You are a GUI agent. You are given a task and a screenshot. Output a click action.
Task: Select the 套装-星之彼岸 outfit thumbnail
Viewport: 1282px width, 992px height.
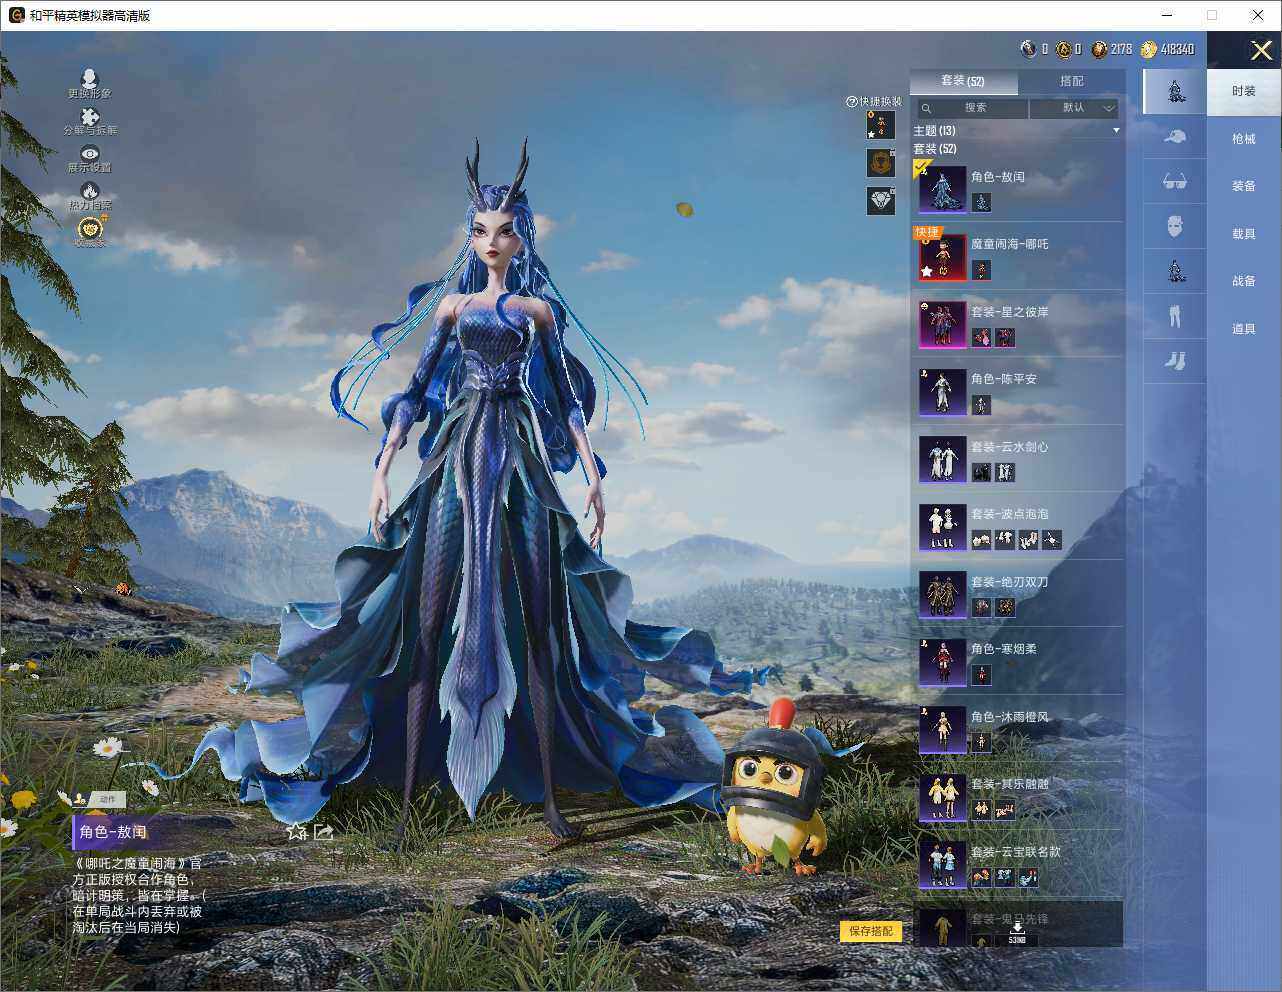942,324
